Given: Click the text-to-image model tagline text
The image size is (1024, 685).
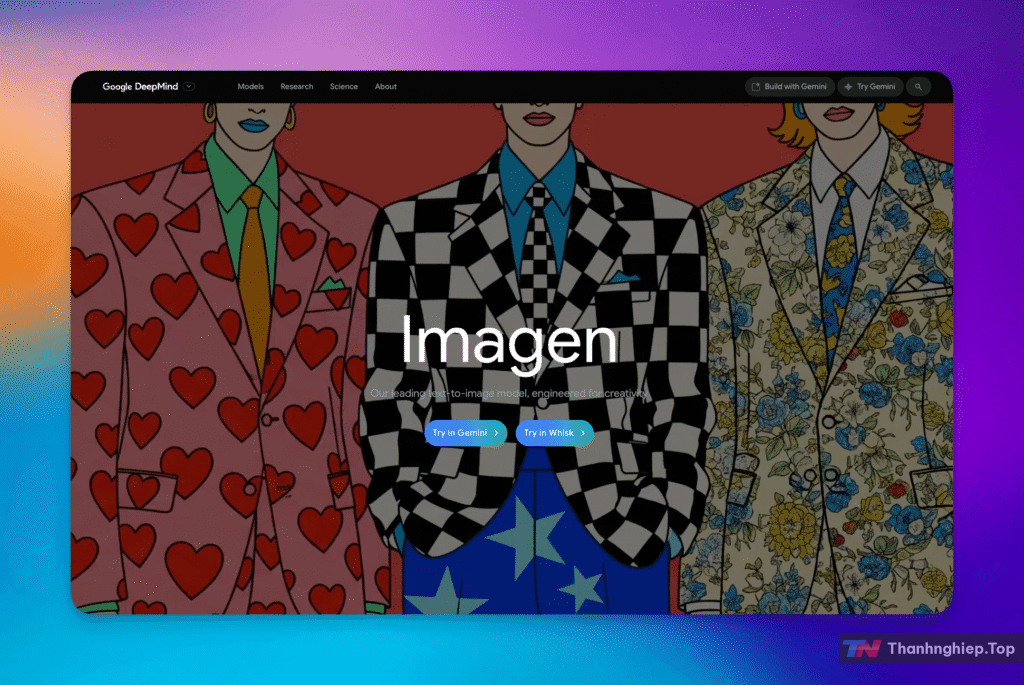Looking at the screenshot, I should [x=509, y=393].
